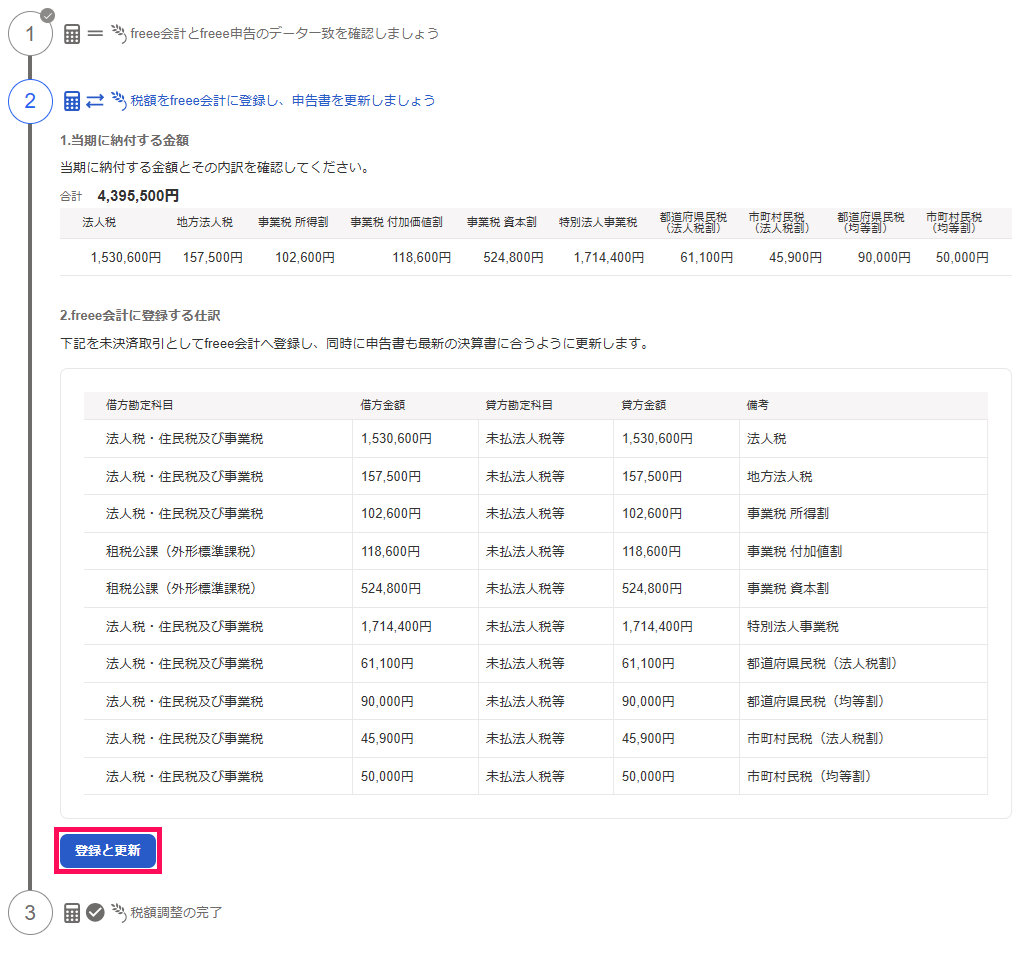Click the 都道府県民税(法人税割) header in the summary table
1023x953 pixels.
(693, 222)
